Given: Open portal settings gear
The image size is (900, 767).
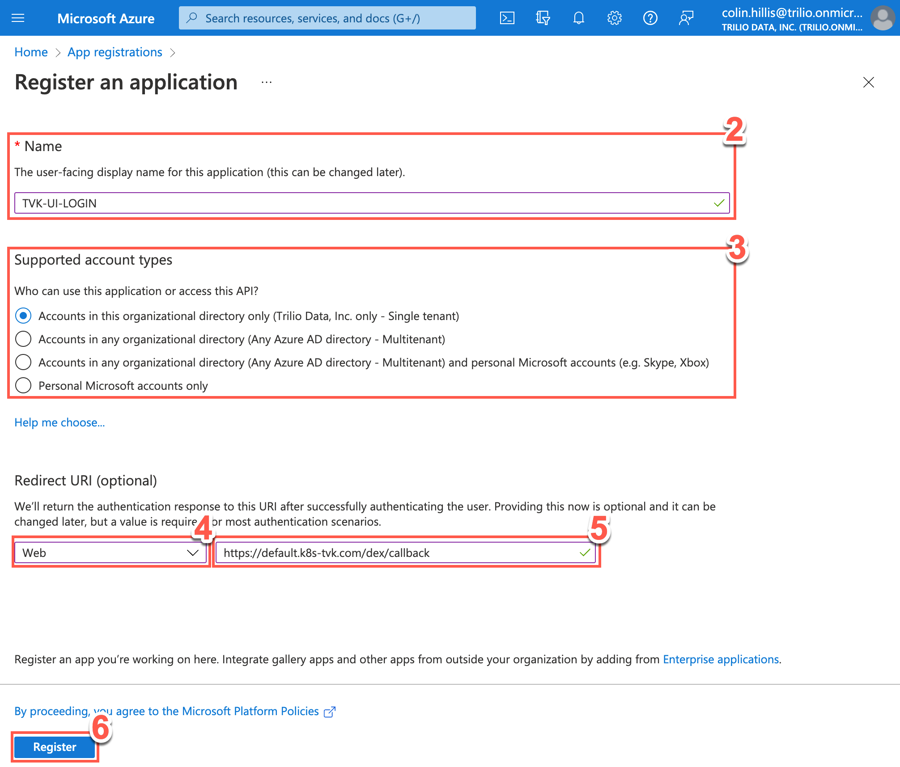Looking at the screenshot, I should pyautogui.click(x=614, y=18).
